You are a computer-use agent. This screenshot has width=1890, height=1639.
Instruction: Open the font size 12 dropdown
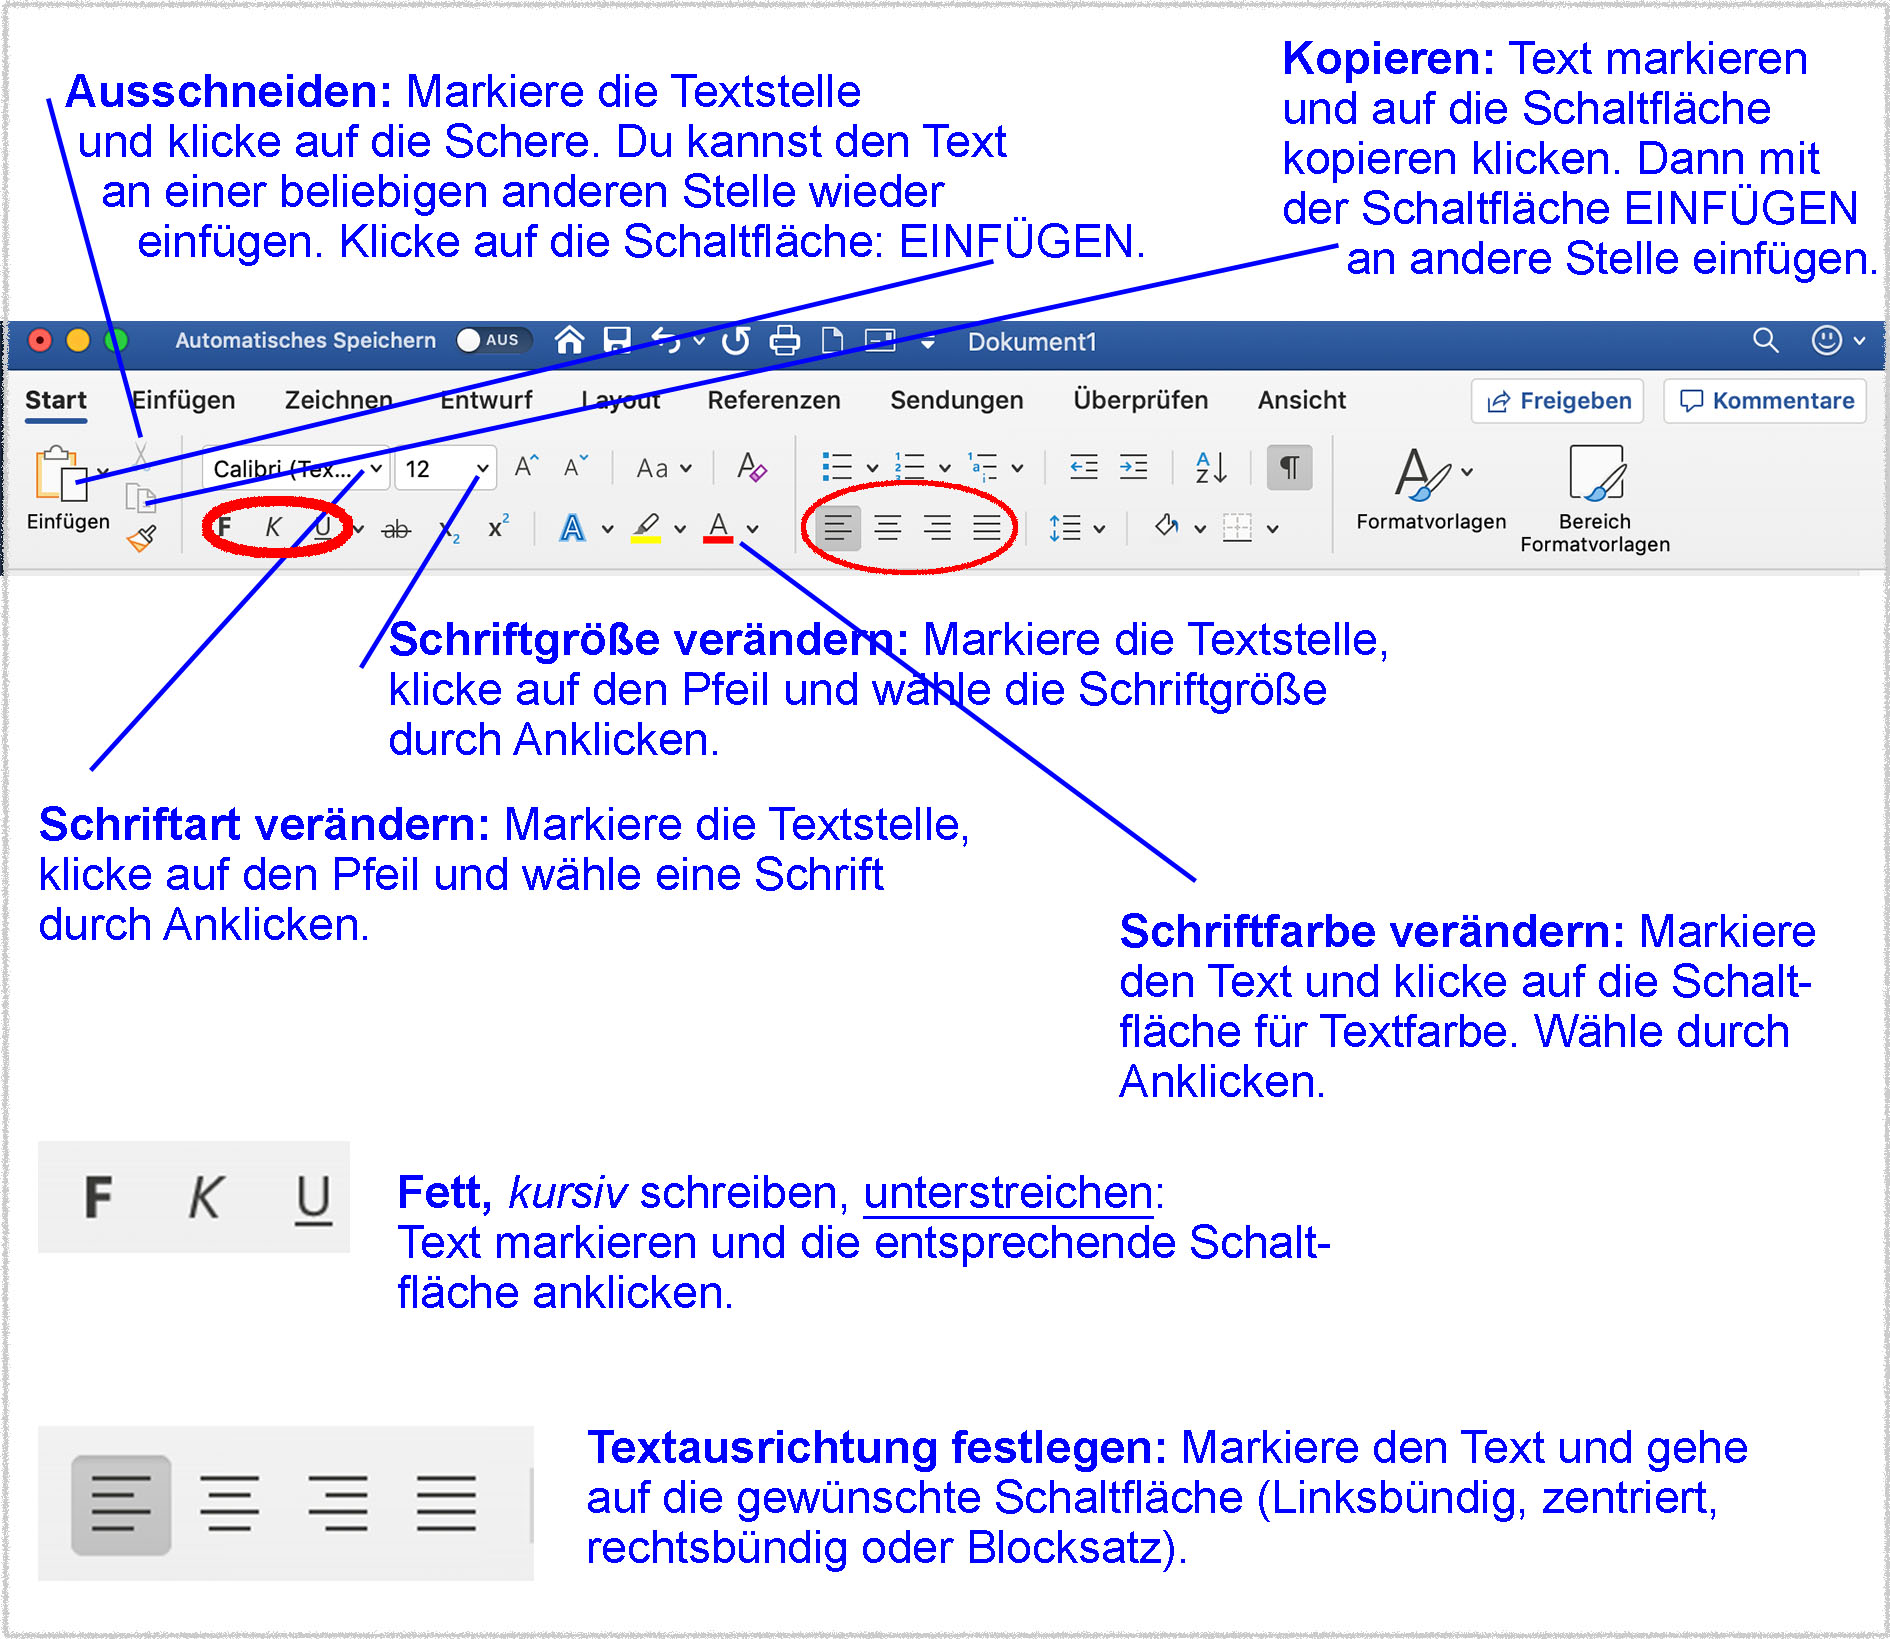pyautogui.click(x=482, y=468)
